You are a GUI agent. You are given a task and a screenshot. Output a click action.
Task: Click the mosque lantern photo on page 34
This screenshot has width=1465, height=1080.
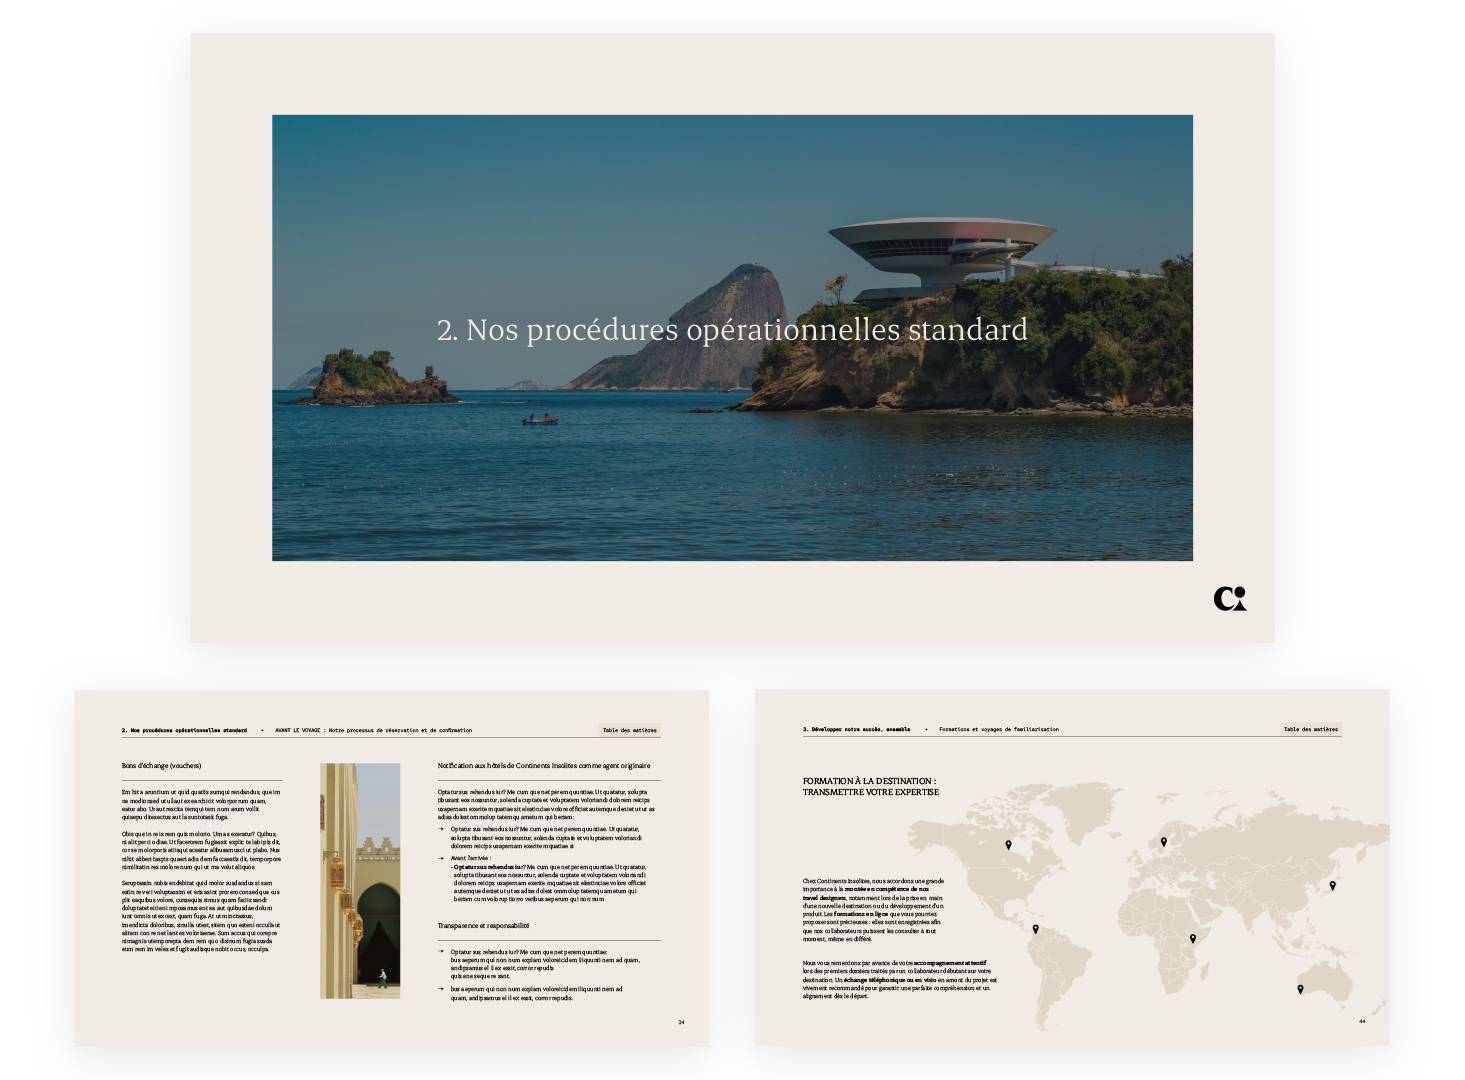360,881
